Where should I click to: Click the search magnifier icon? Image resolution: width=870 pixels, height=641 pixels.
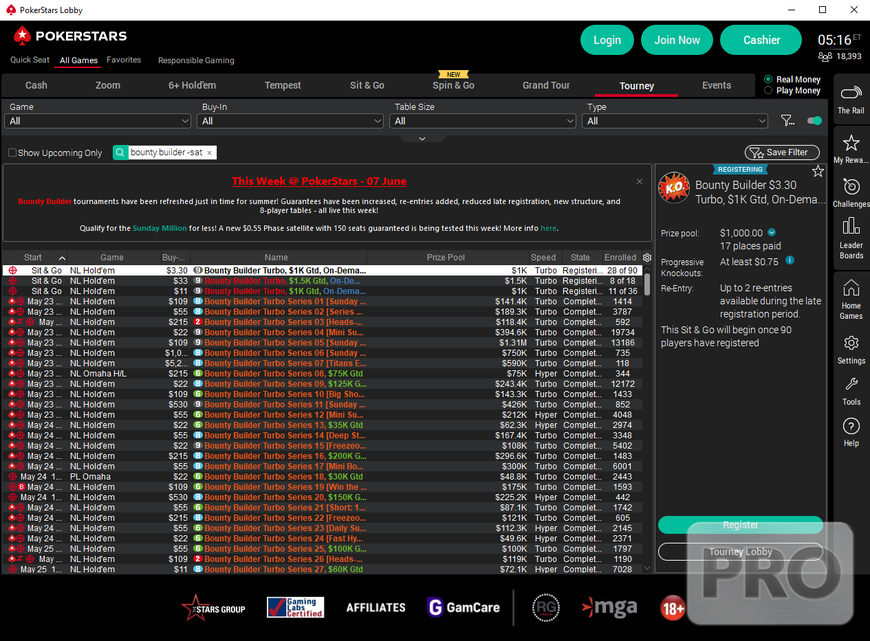[120, 153]
